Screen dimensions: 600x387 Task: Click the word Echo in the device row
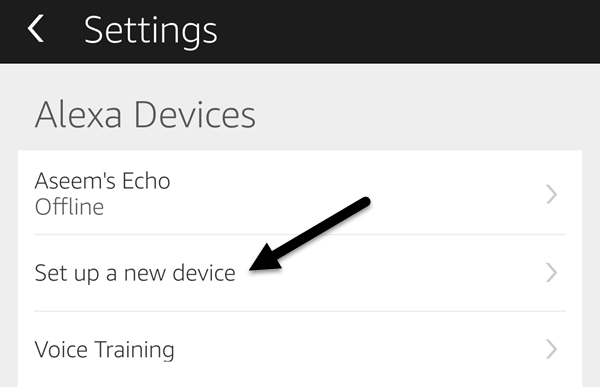pos(146,181)
